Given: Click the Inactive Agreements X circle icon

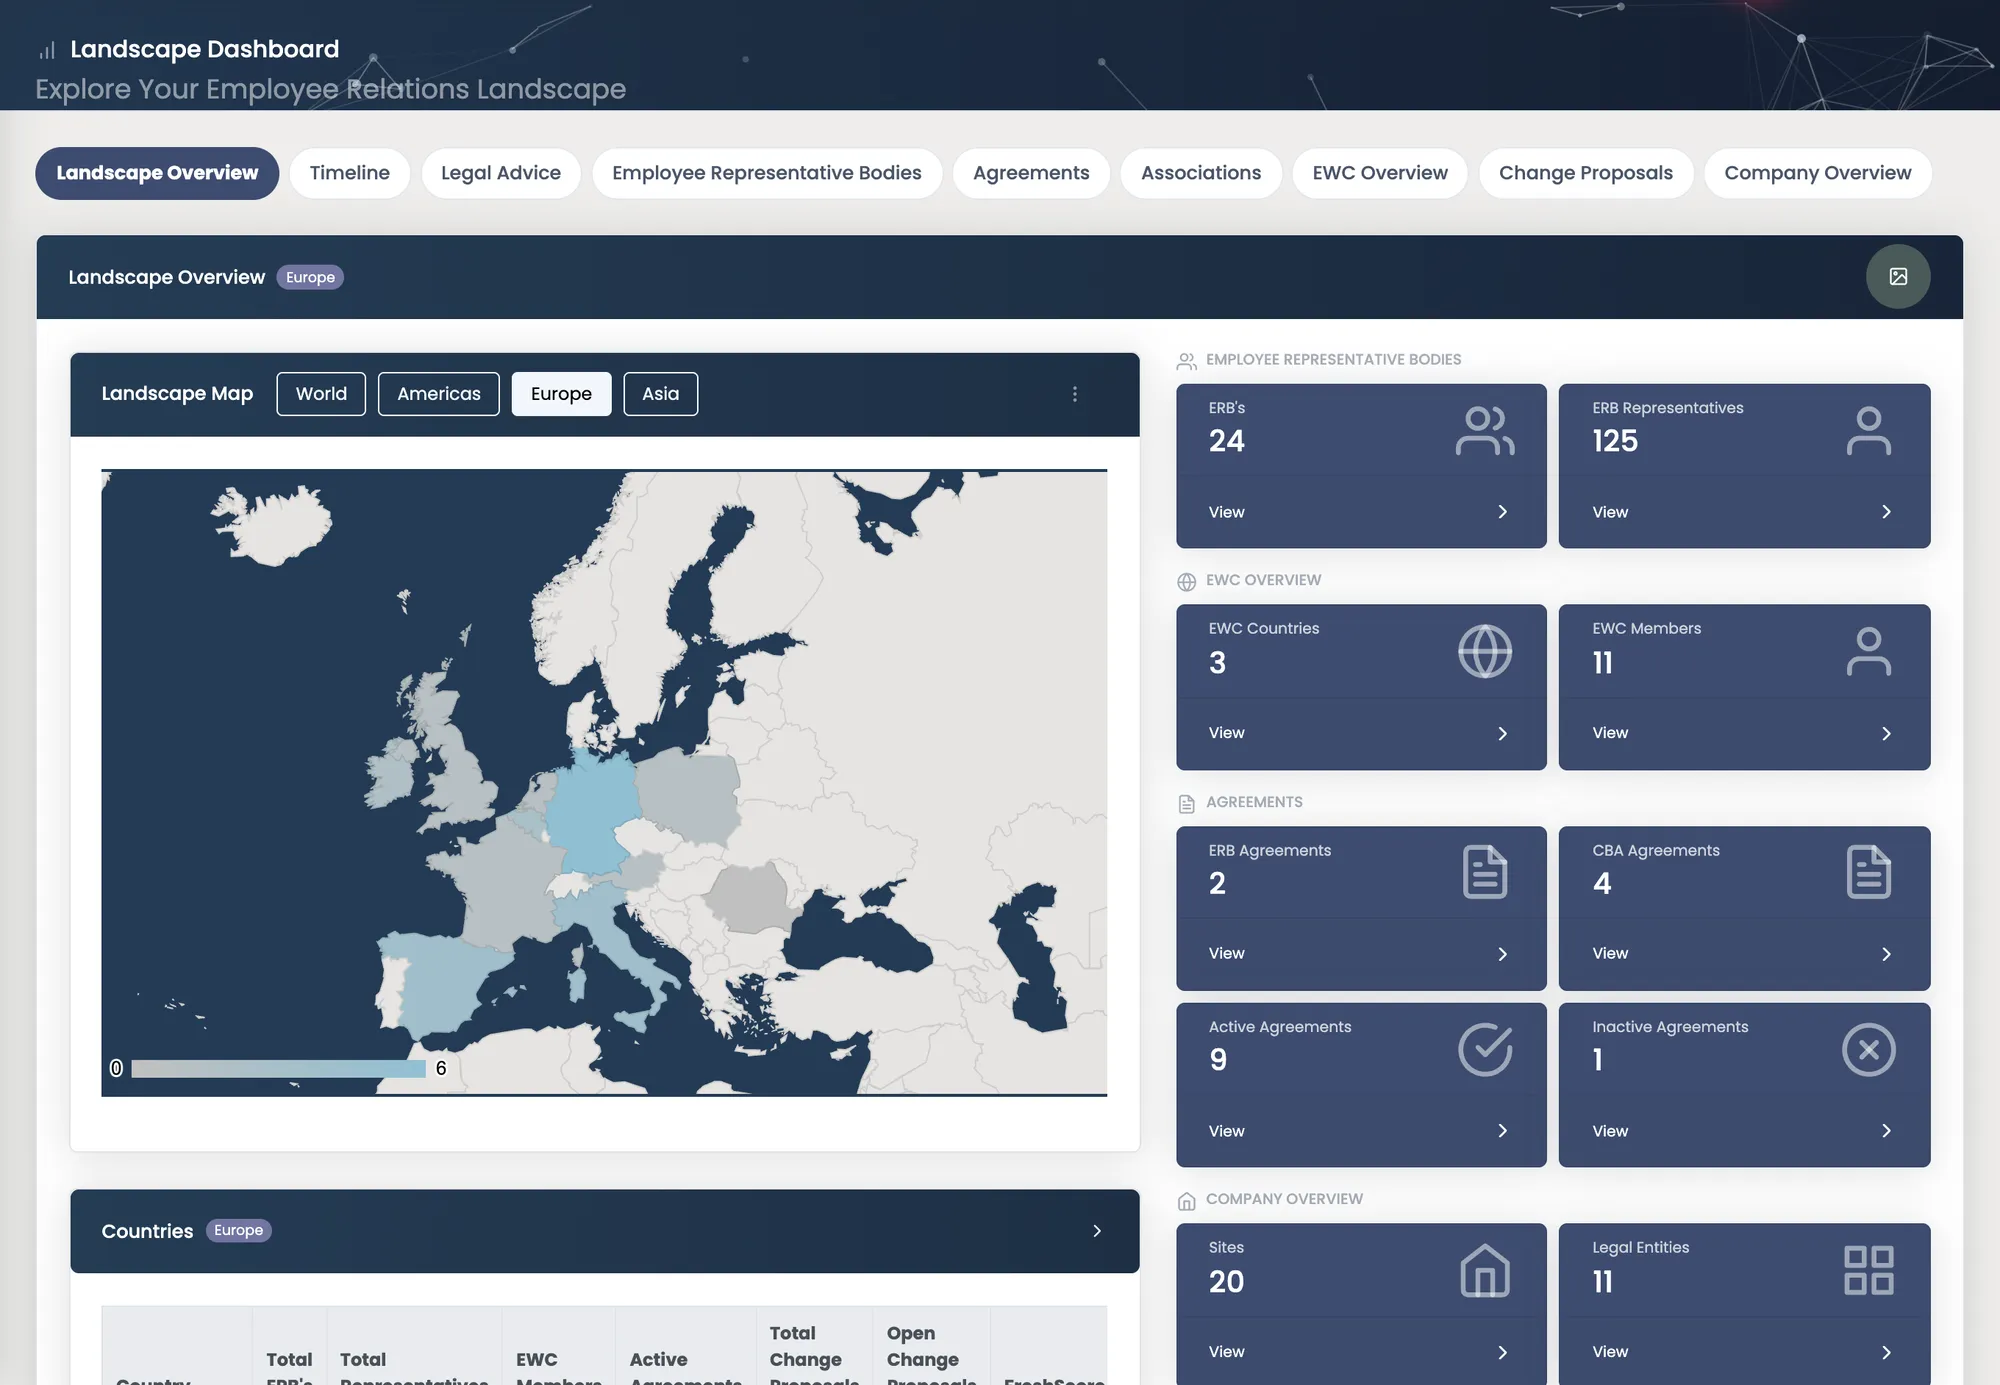Looking at the screenshot, I should tap(1868, 1050).
